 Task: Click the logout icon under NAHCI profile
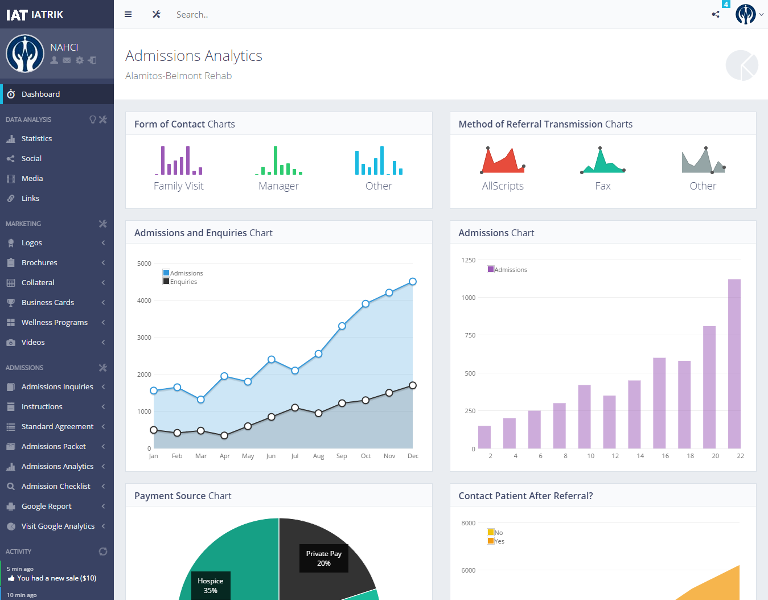(x=92, y=61)
